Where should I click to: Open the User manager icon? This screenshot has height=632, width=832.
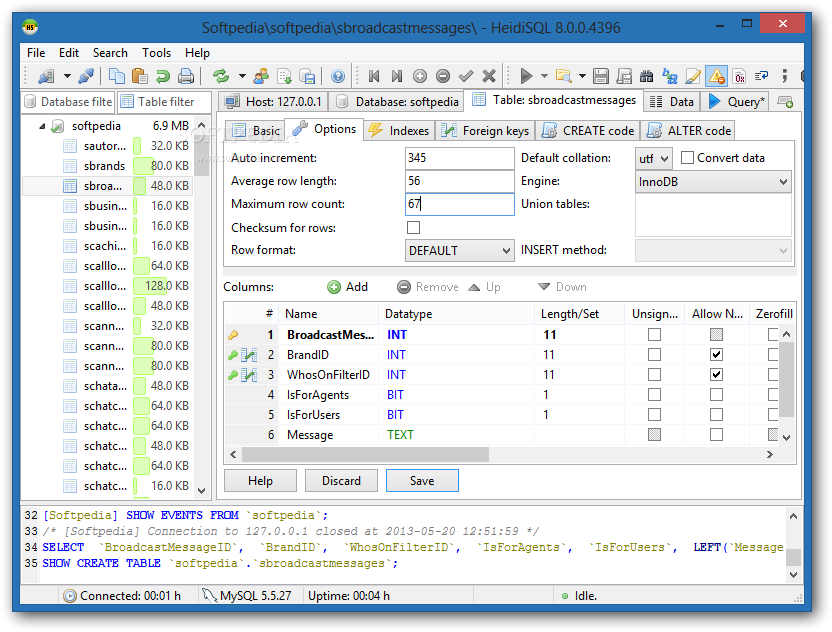(x=261, y=76)
